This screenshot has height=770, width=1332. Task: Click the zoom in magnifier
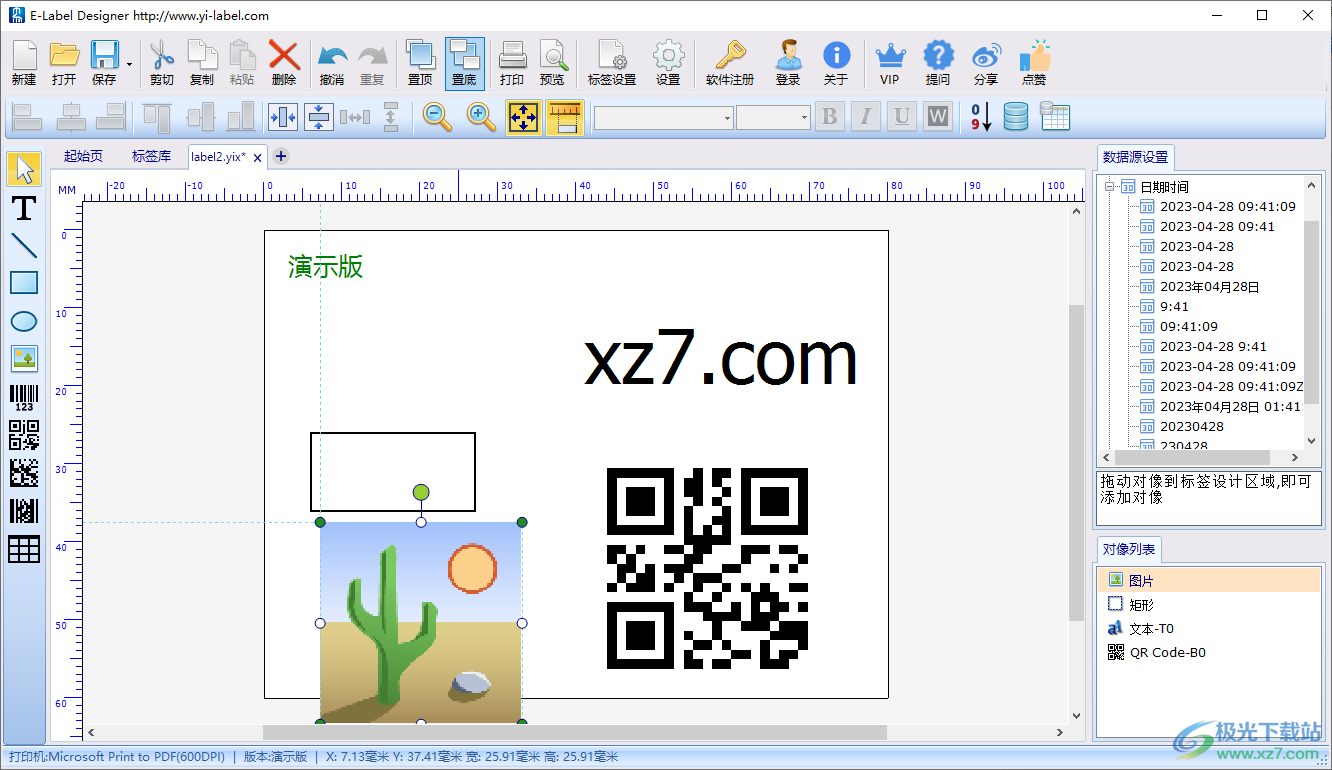click(x=481, y=117)
